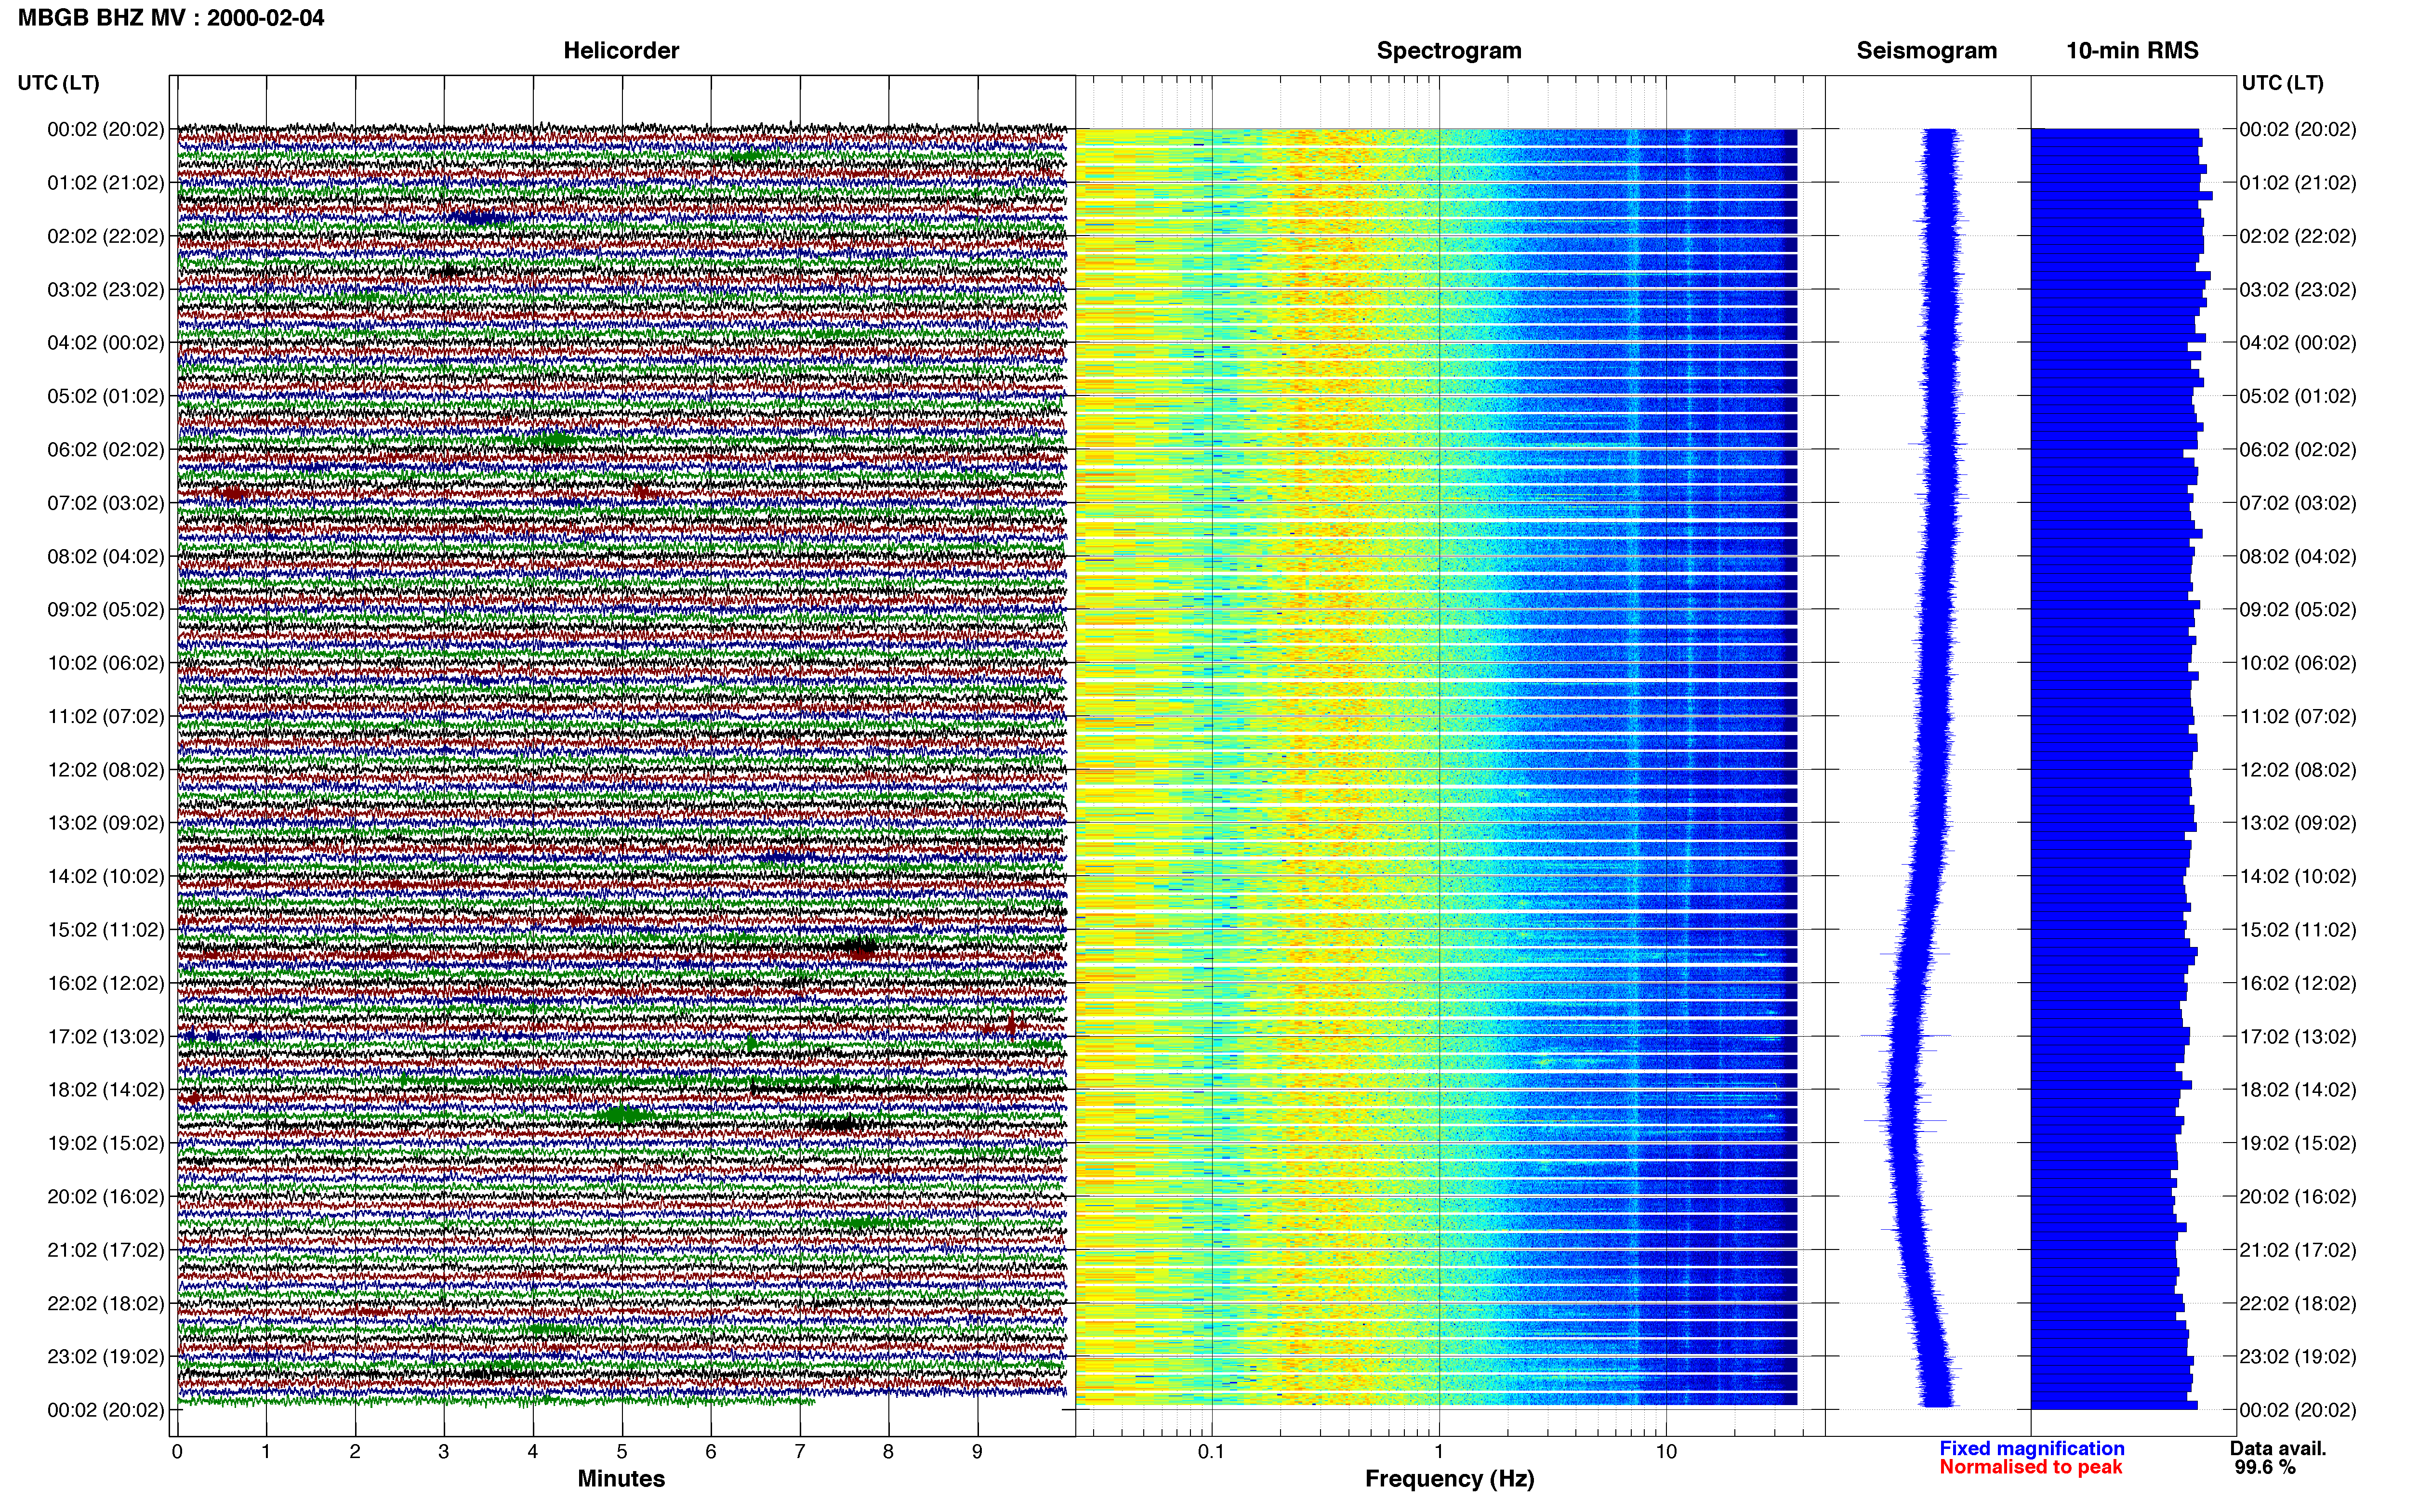
Task: Click left time label '15:02 (11:02)'
Action: click(106, 930)
